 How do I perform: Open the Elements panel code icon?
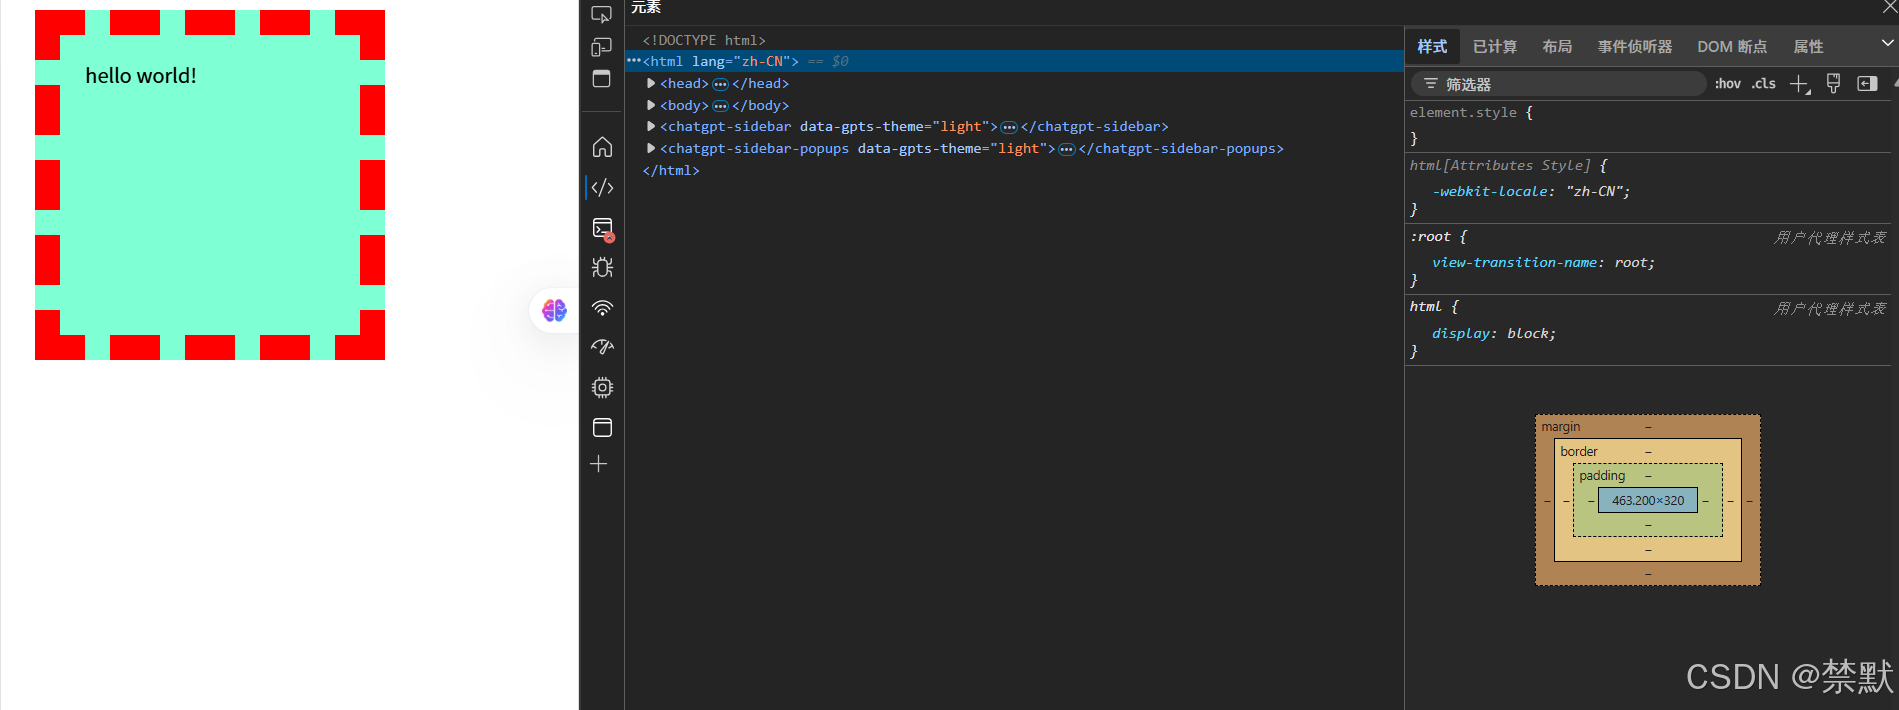pos(602,187)
